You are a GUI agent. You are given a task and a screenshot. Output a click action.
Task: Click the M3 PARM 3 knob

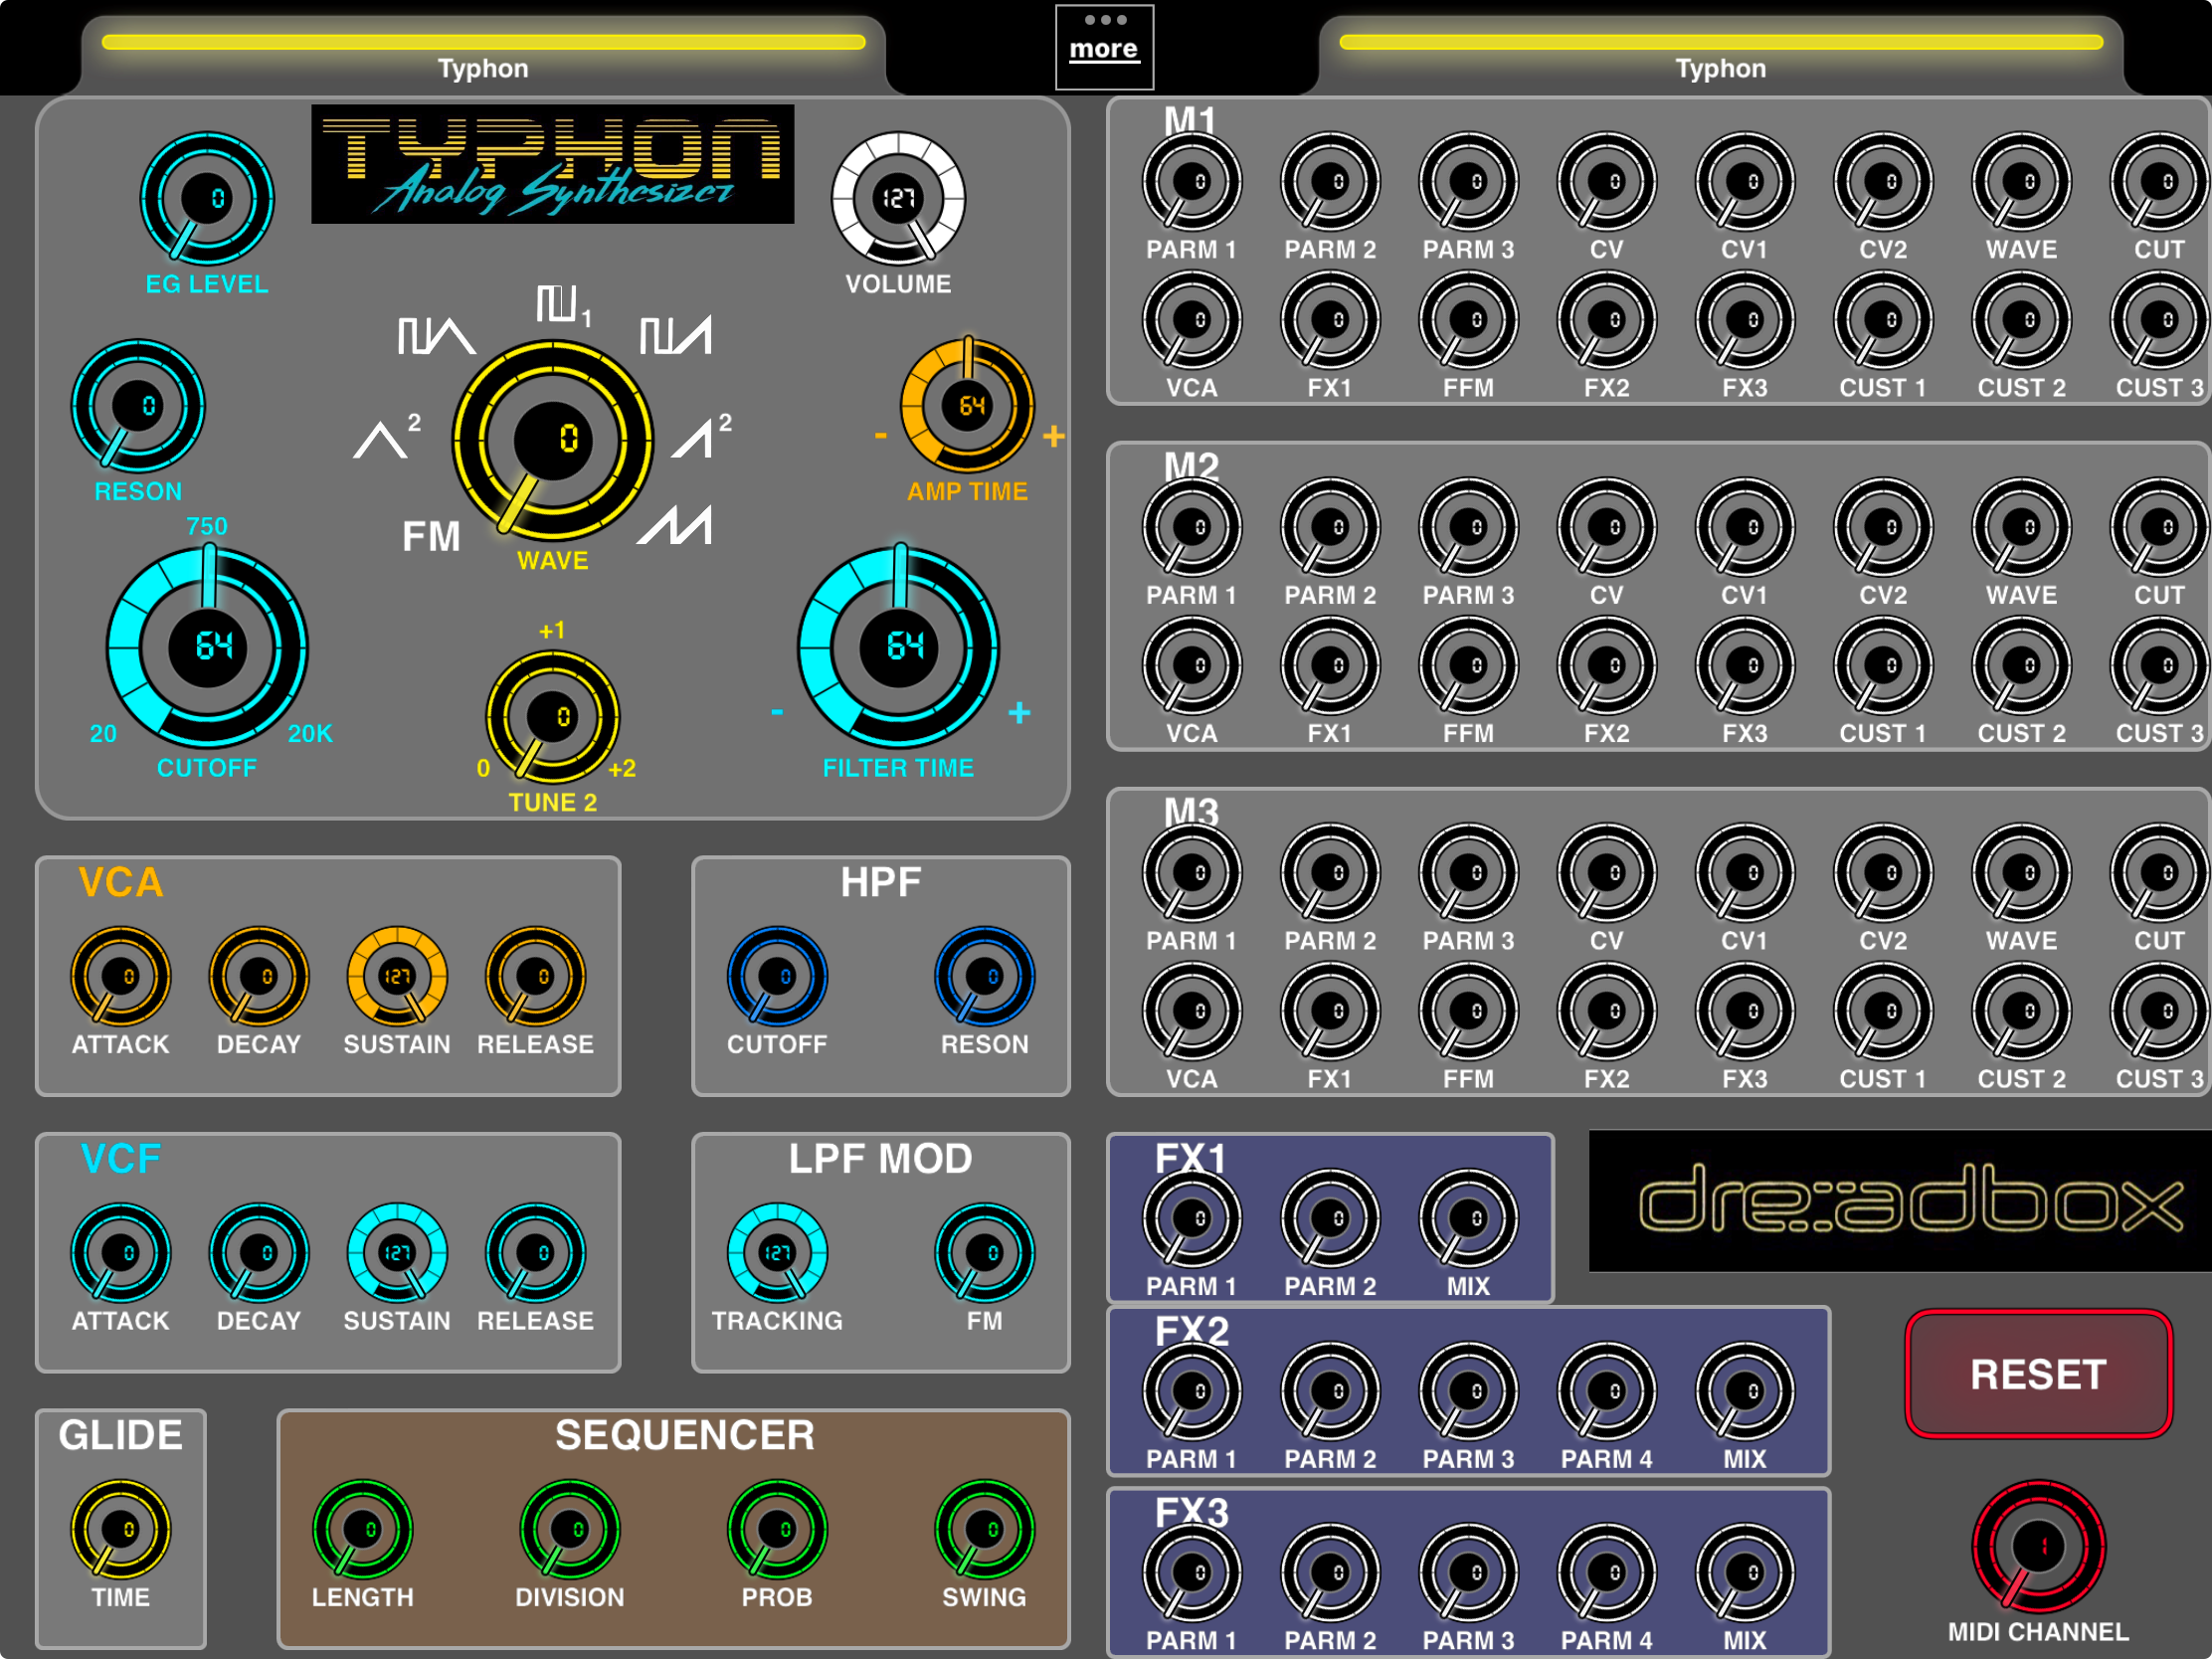1469,873
